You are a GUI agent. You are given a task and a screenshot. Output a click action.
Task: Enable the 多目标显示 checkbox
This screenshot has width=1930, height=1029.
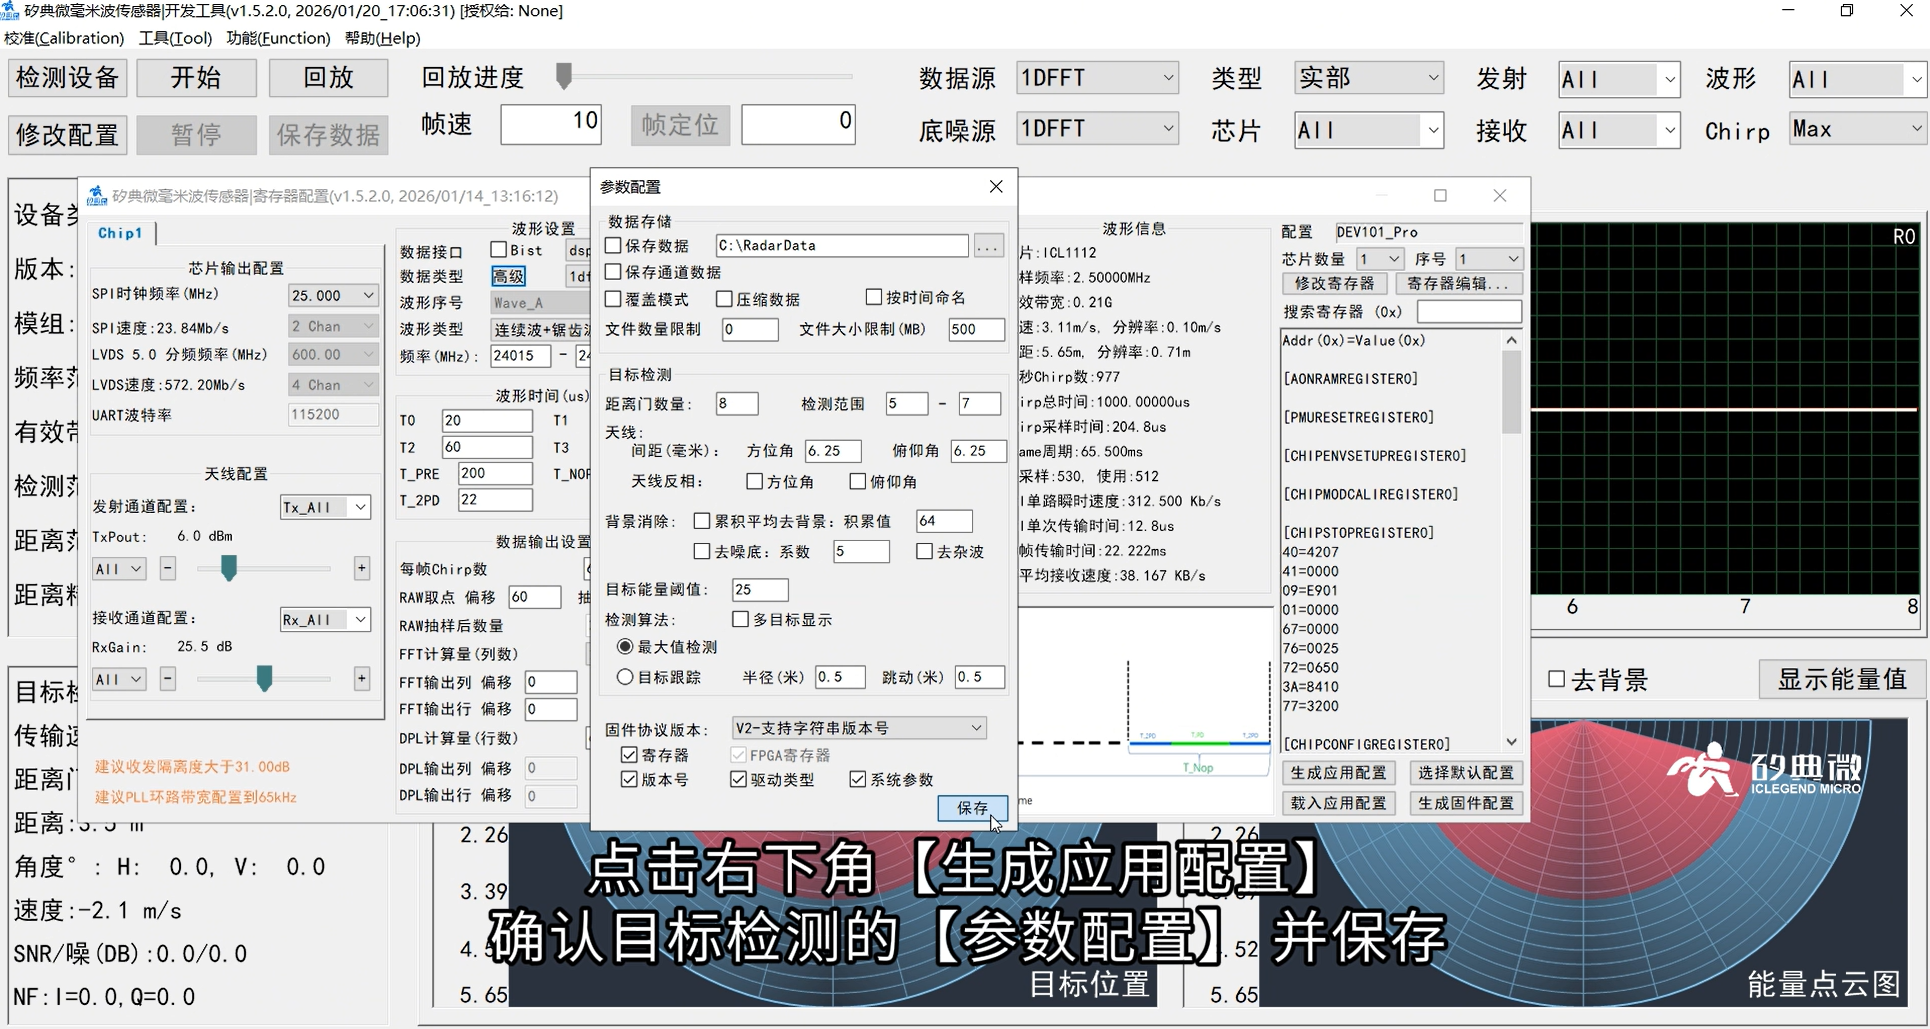point(740,620)
